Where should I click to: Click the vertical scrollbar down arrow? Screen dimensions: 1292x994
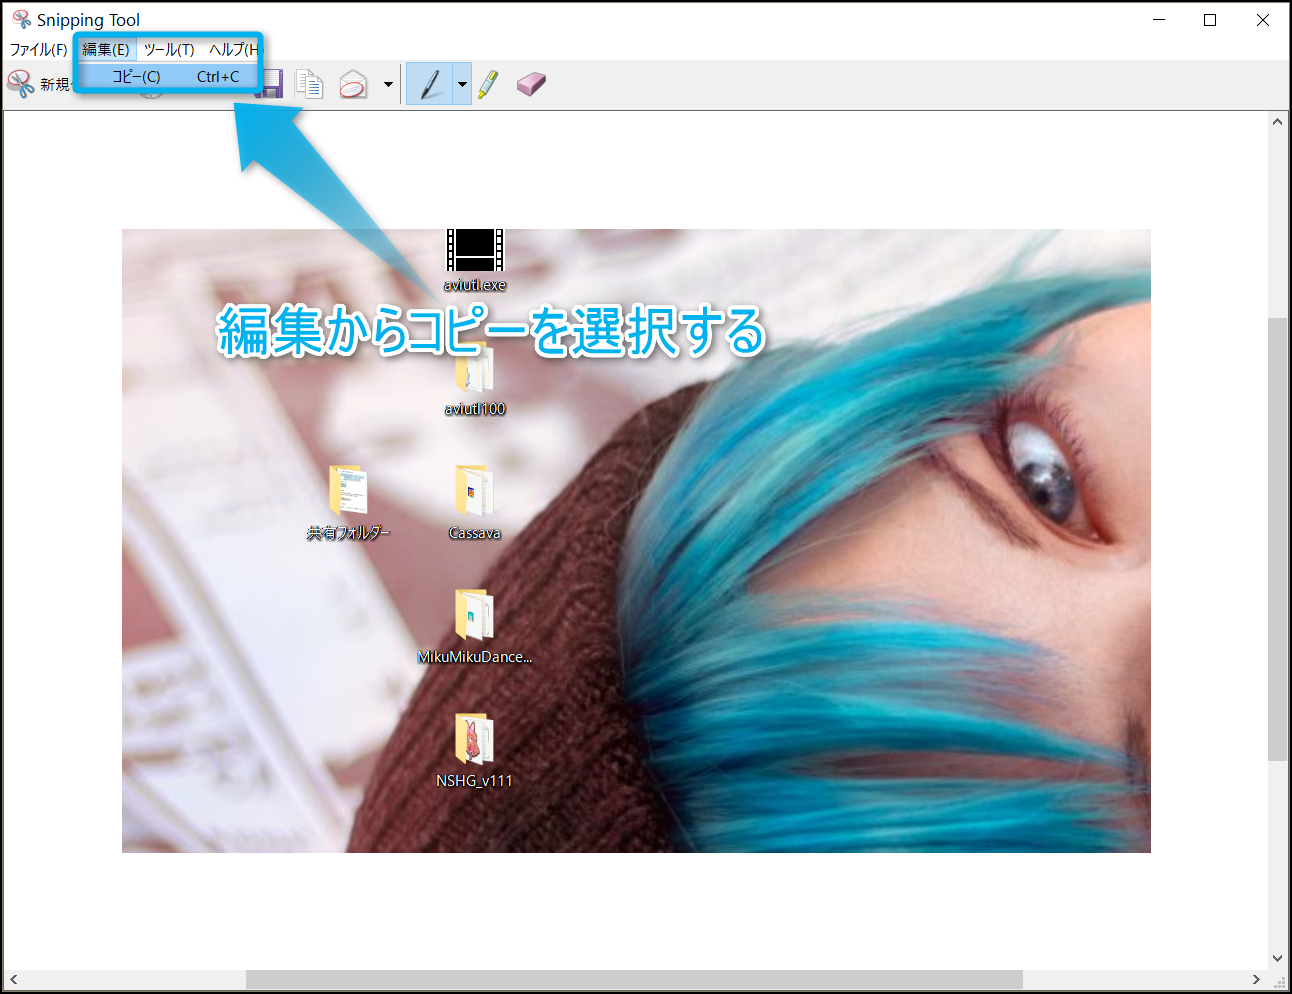(x=1277, y=958)
